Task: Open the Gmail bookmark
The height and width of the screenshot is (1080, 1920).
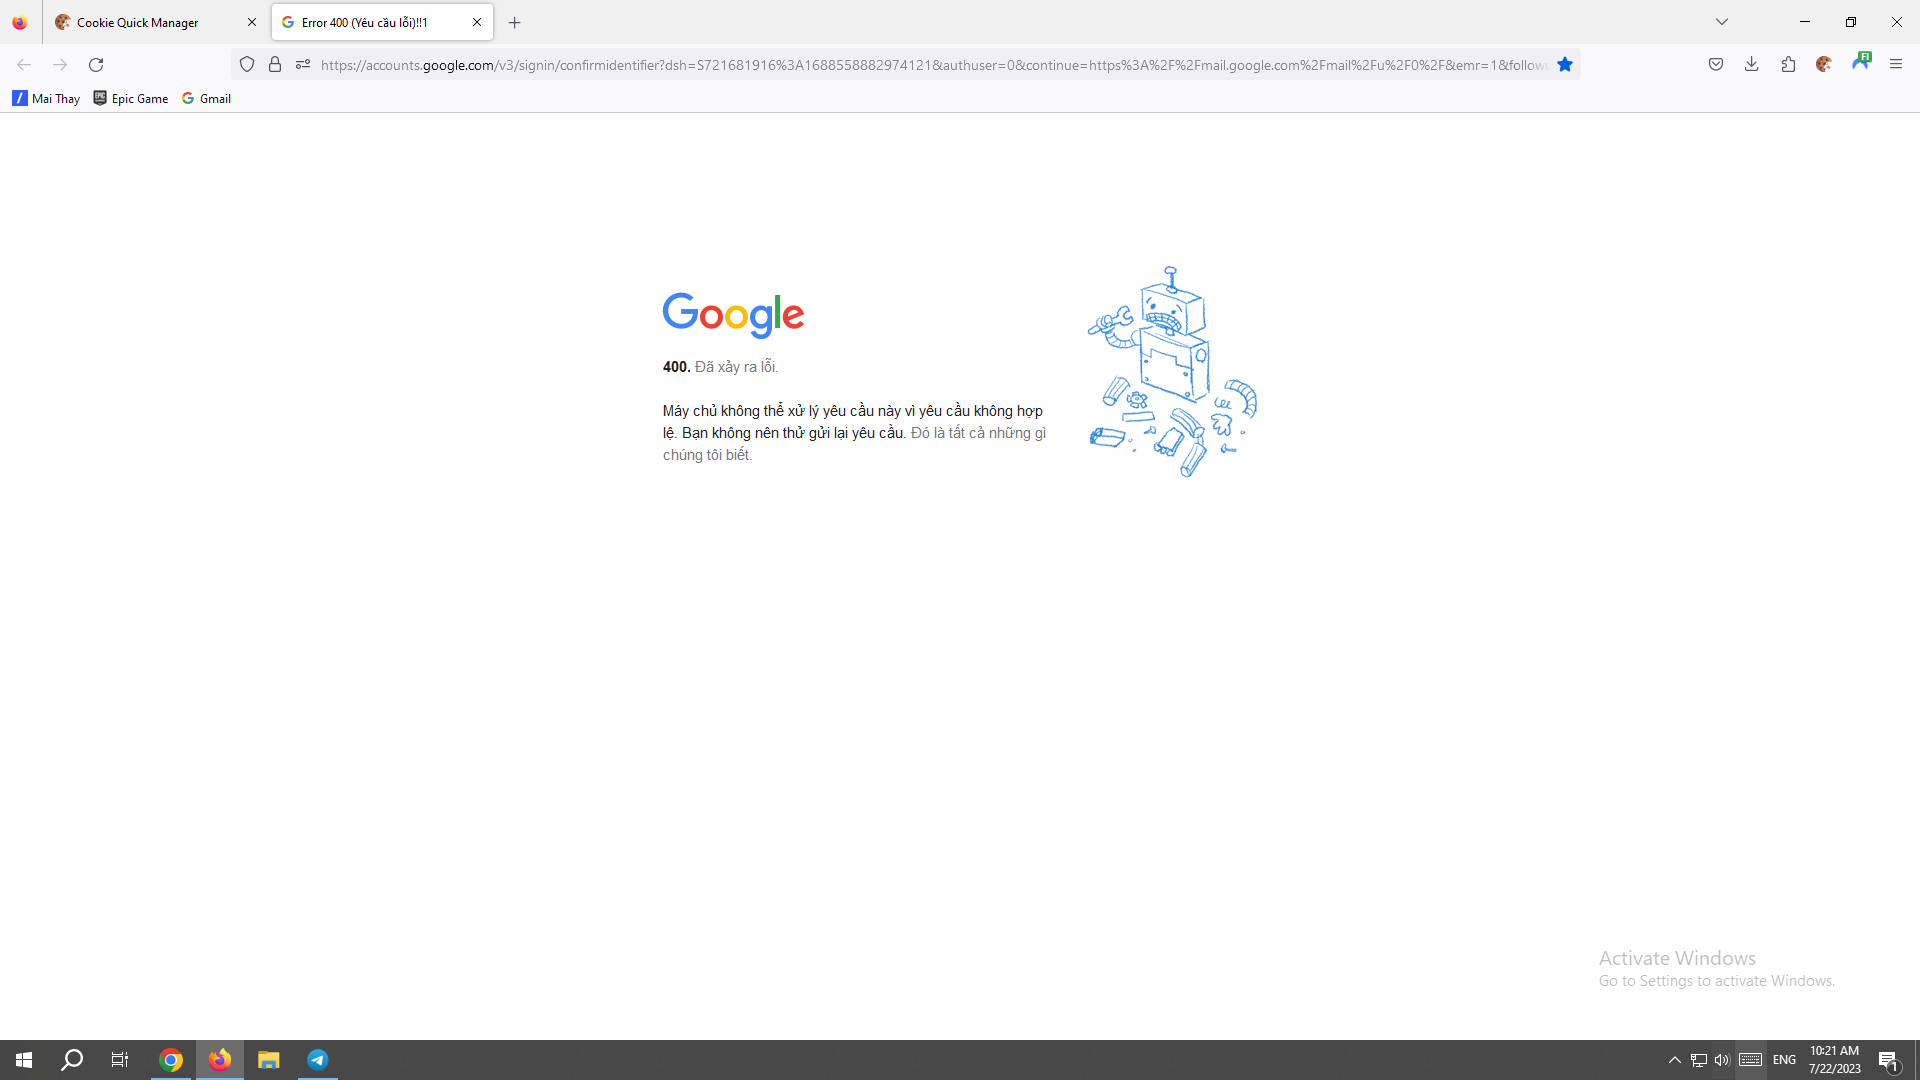Action: coord(207,98)
